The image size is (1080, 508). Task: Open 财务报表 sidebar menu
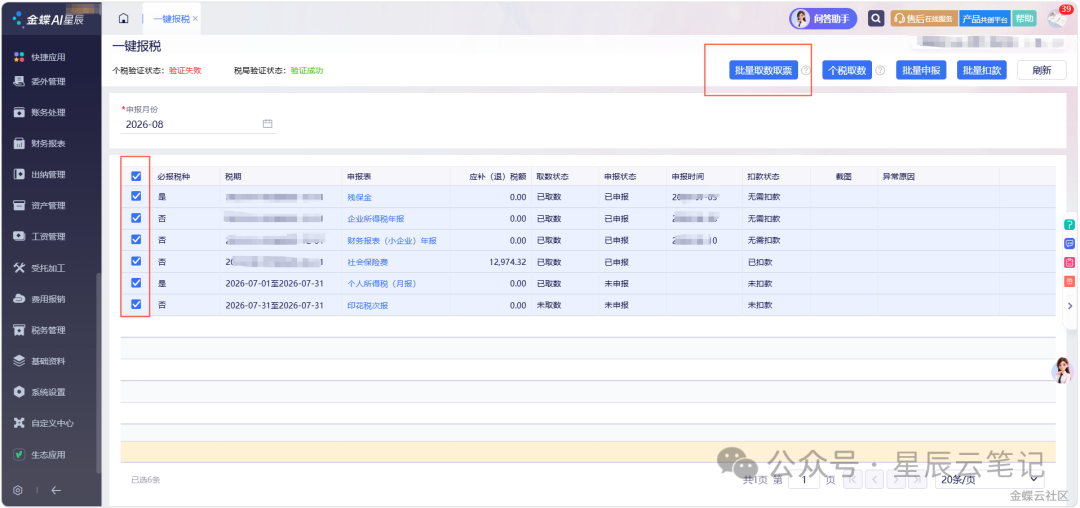[x=48, y=143]
